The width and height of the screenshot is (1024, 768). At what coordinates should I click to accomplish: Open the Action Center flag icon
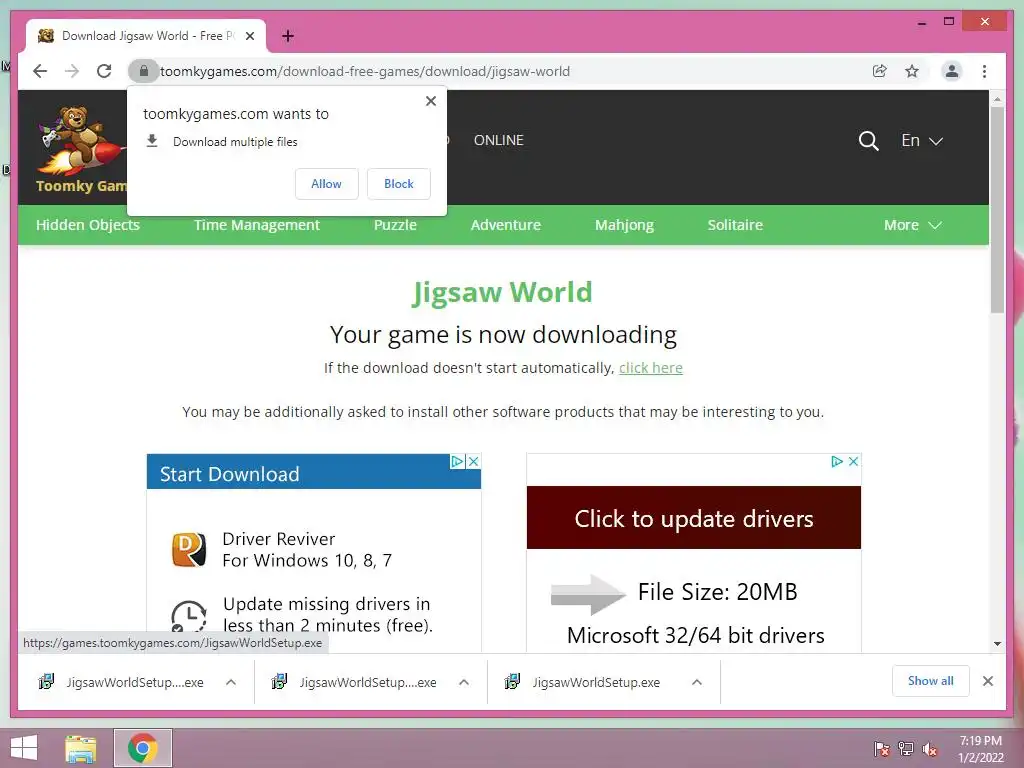[x=882, y=748]
